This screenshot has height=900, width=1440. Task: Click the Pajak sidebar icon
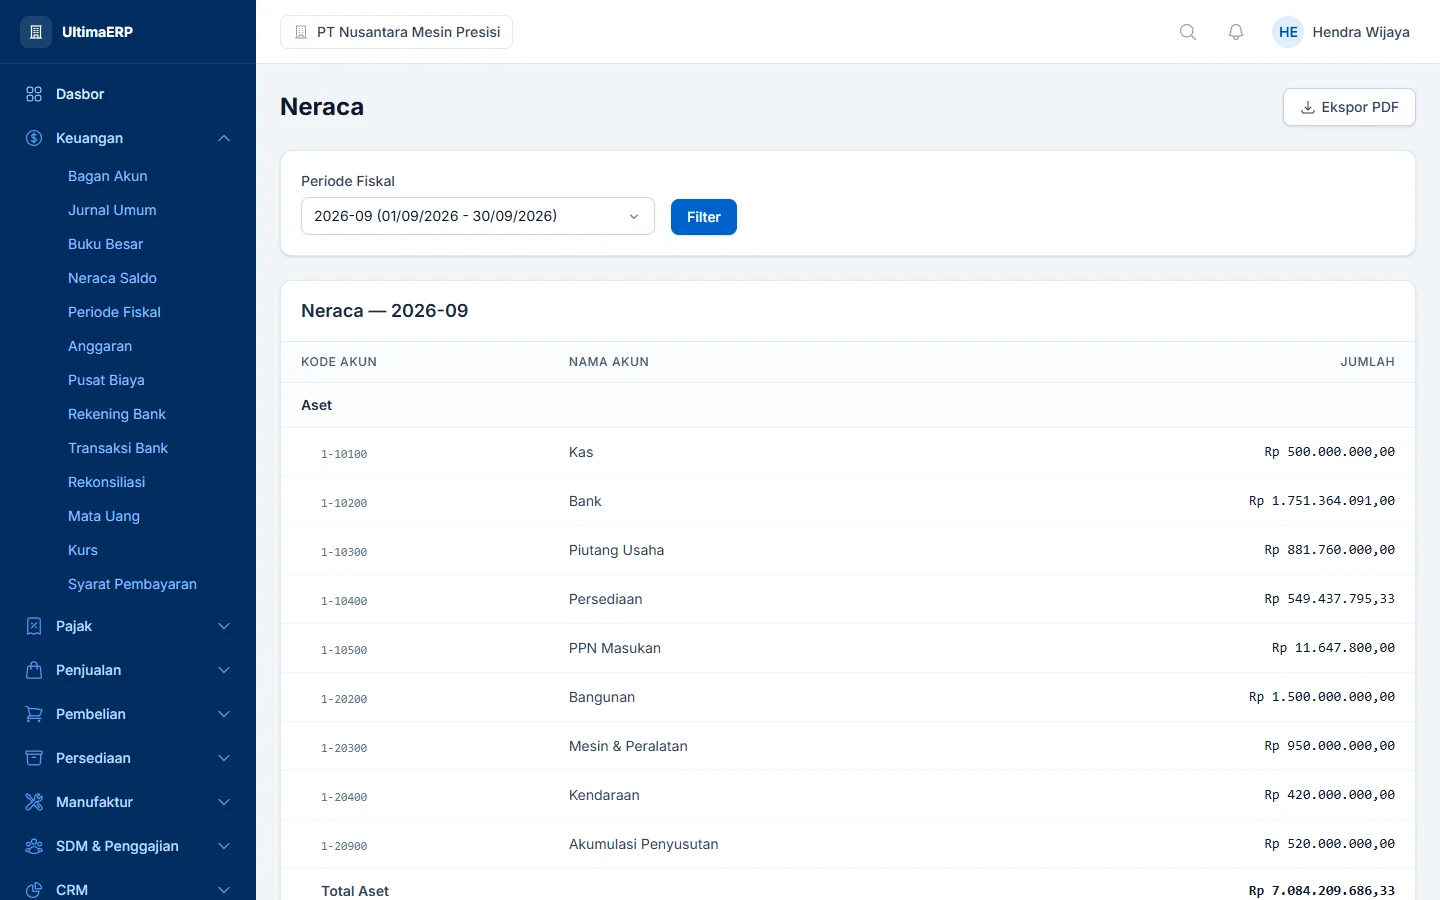pyautogui.click(x=34, y=626)
